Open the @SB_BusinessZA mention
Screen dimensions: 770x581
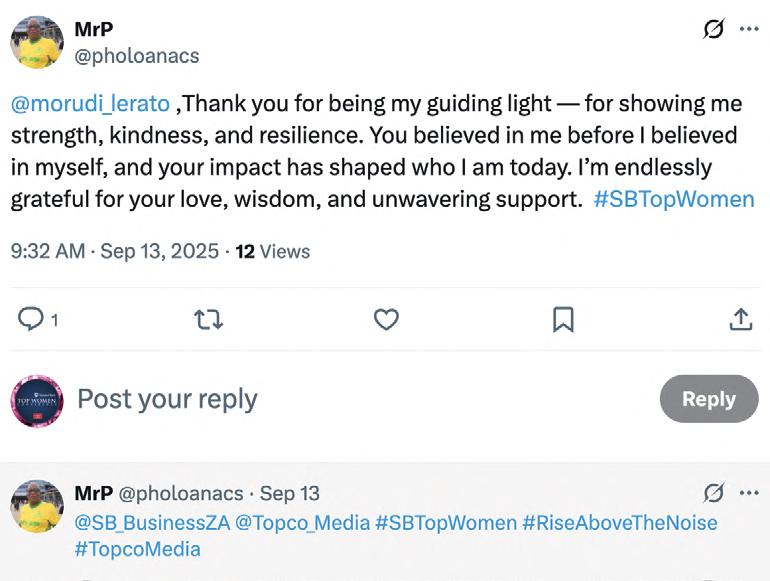151,522
